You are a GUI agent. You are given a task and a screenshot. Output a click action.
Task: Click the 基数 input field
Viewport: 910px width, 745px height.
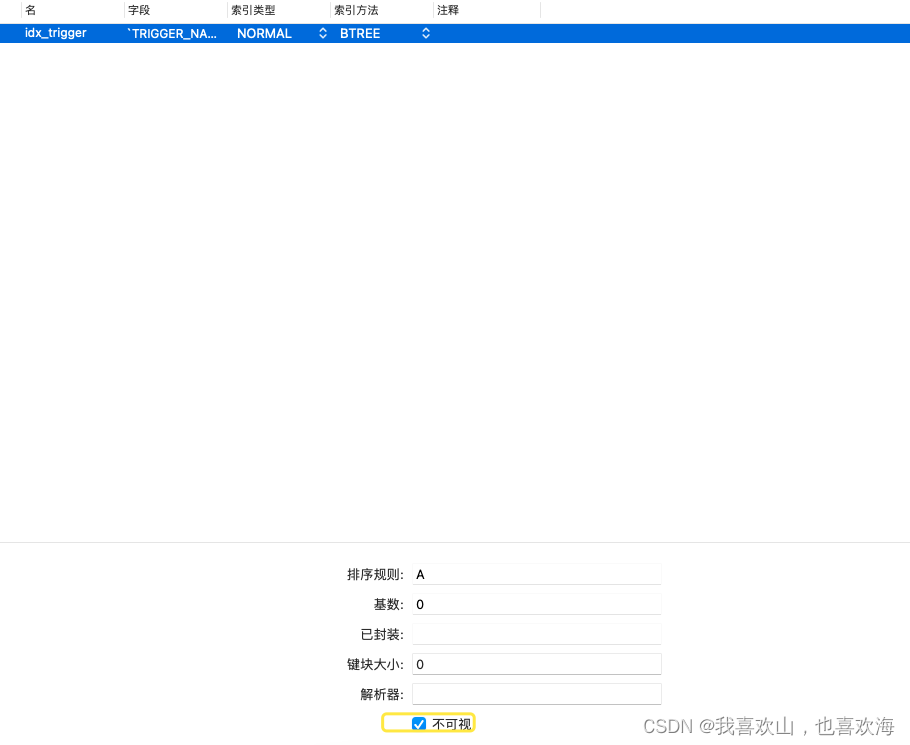tap(537, 604)
